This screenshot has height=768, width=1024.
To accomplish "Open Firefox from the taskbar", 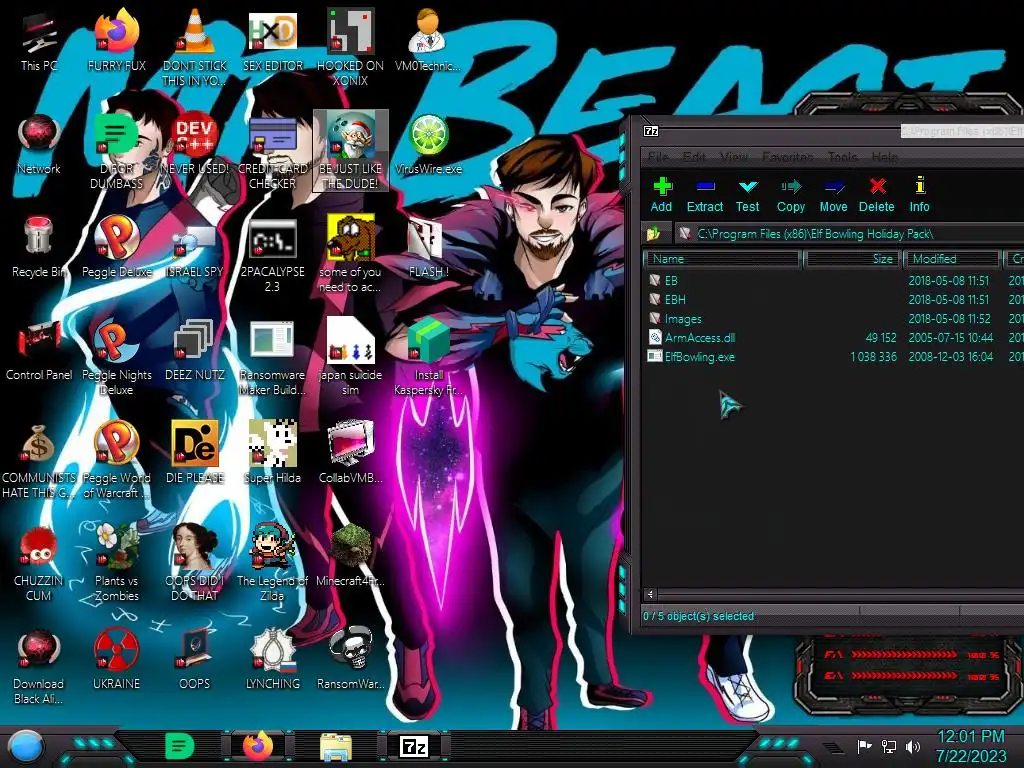I will pyautogui.click(x=258, y=746).
